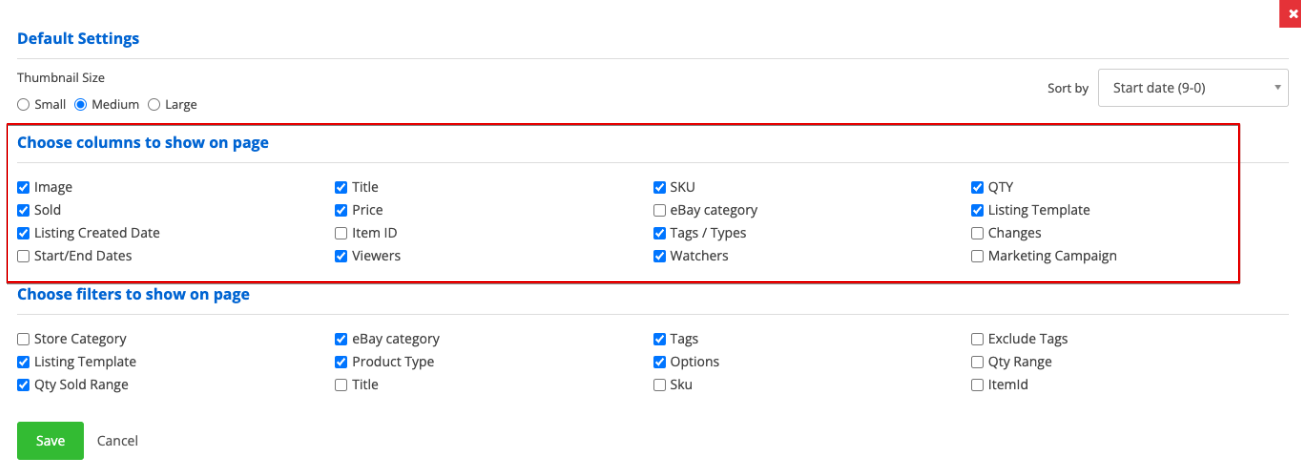The image size is (1301, 472).
Task: Enable the eBay category column checkbox
Action: coord(660,210)
